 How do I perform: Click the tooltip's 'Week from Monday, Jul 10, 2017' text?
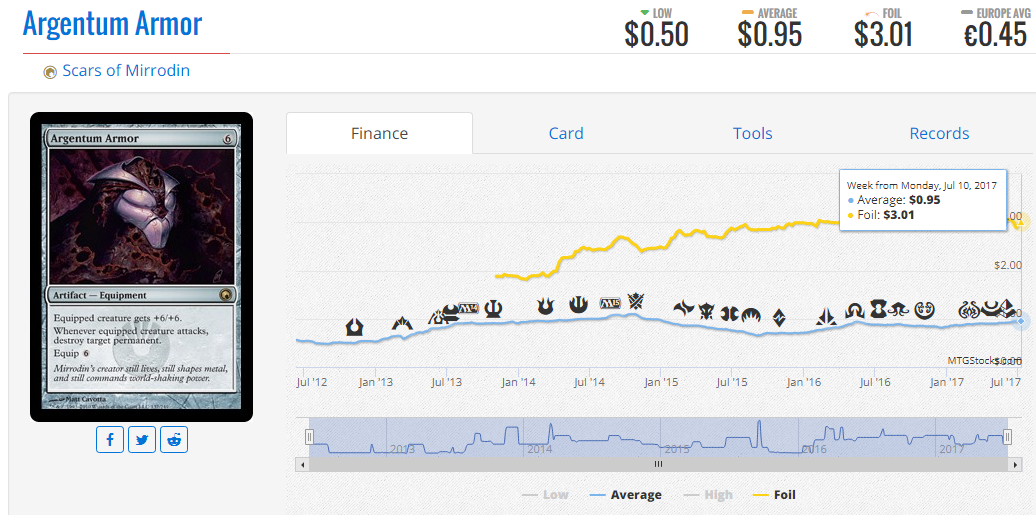922,186
